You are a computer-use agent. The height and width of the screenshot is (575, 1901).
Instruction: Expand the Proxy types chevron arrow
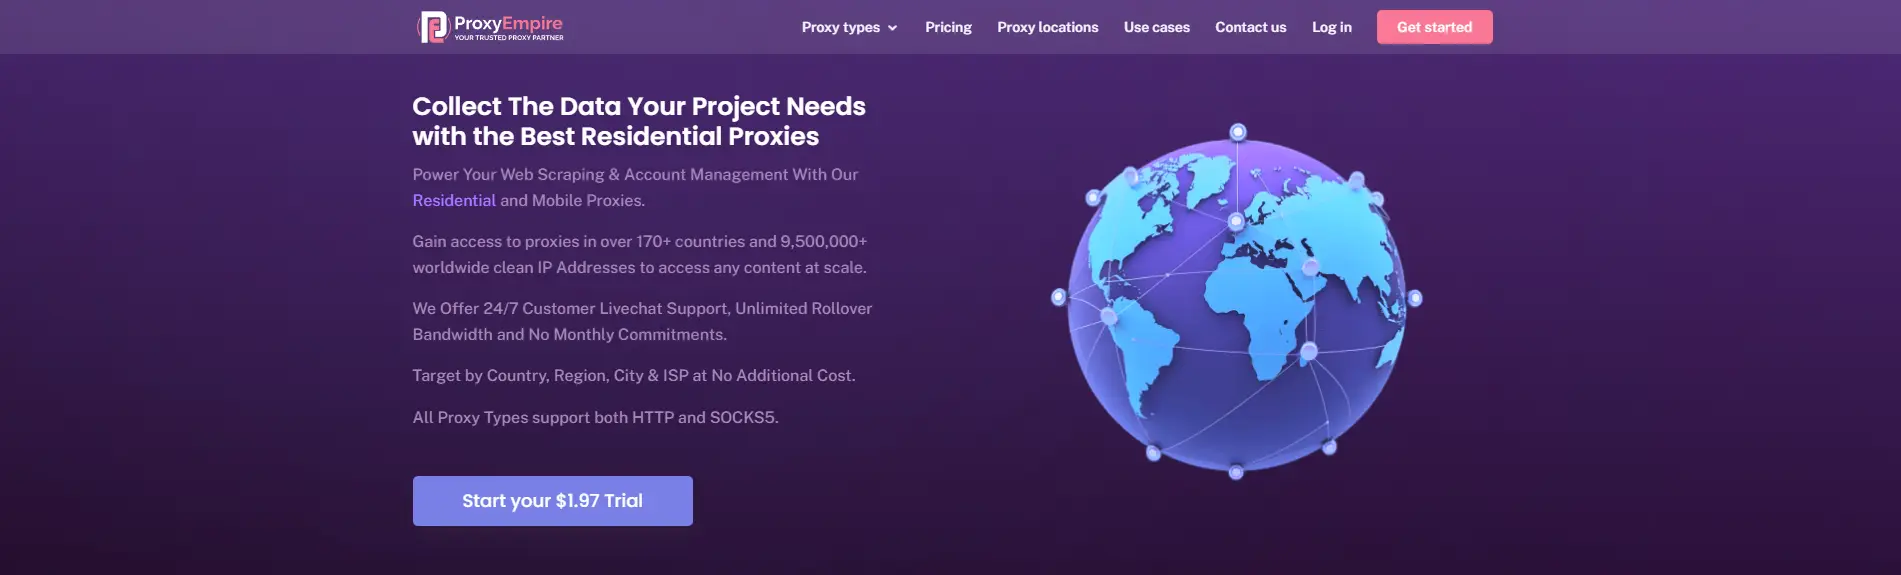click(x=892, y=28)
